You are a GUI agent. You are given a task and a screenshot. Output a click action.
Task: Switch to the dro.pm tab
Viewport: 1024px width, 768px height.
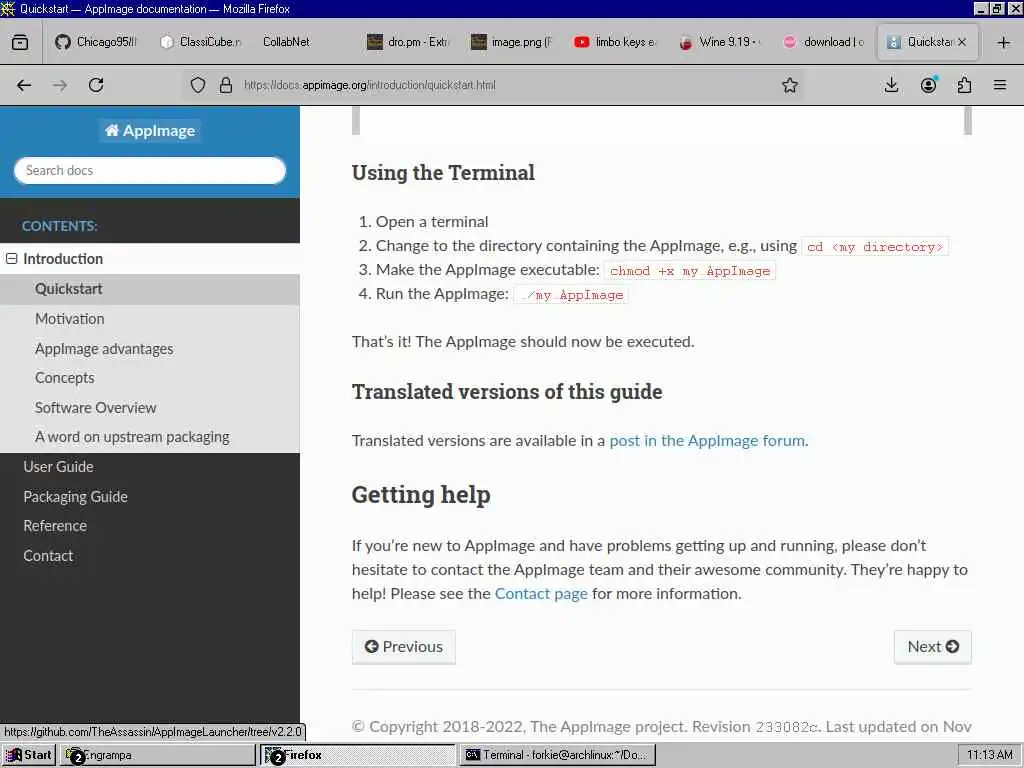(x=409, y=42)
